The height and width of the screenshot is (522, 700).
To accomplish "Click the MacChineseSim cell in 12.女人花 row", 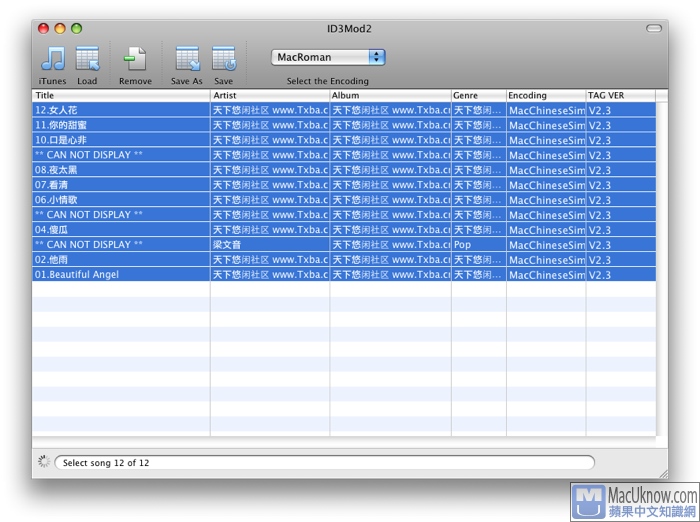I will (x=546, y=110).
